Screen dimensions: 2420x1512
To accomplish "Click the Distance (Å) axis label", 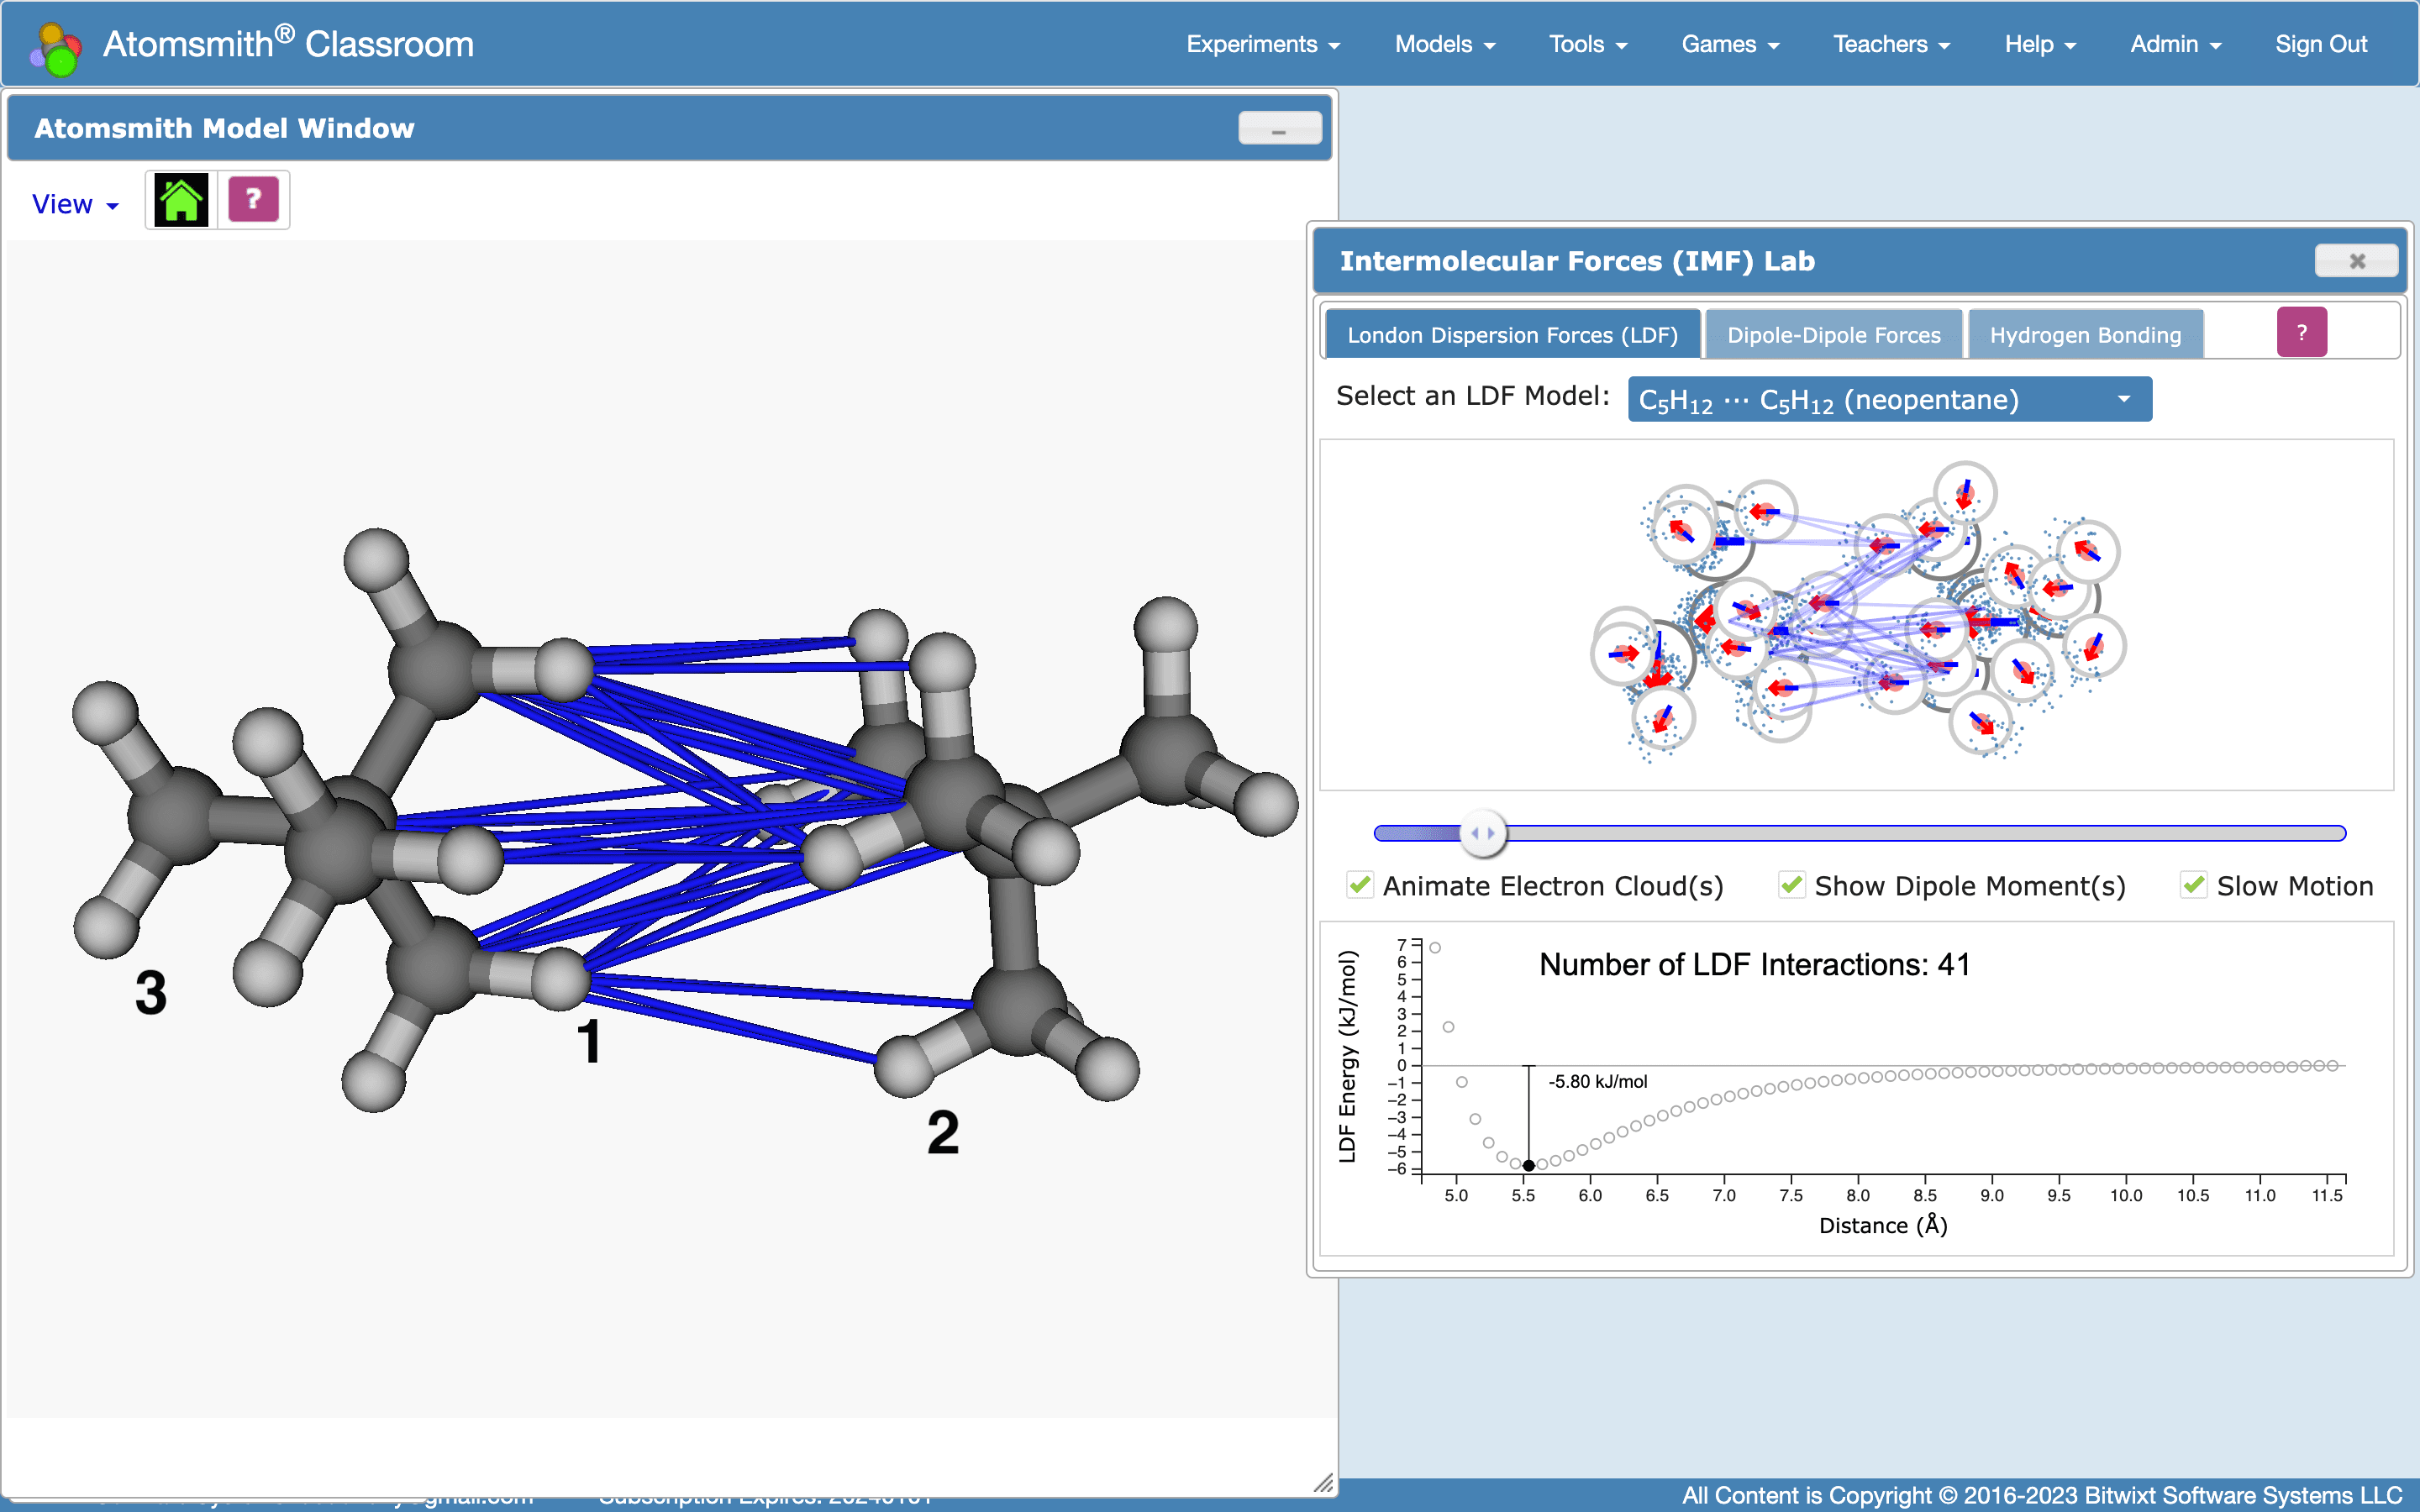I will click(1882, 1225).
